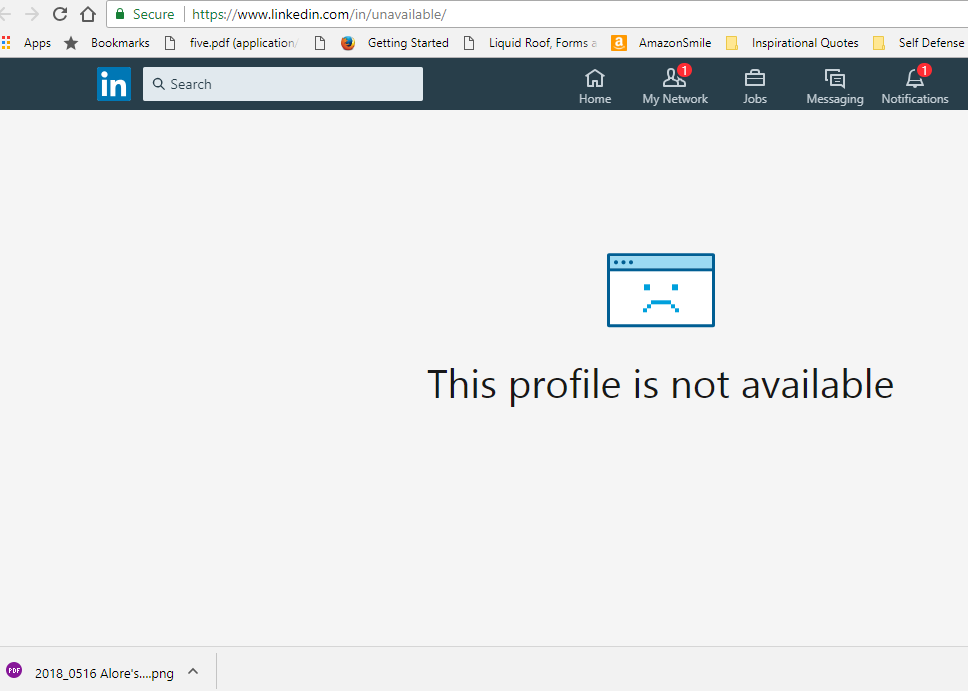Open the Self Defense bookmark folder
The width and height of the screenshot is (968, 691).
(x=919, y=43)
